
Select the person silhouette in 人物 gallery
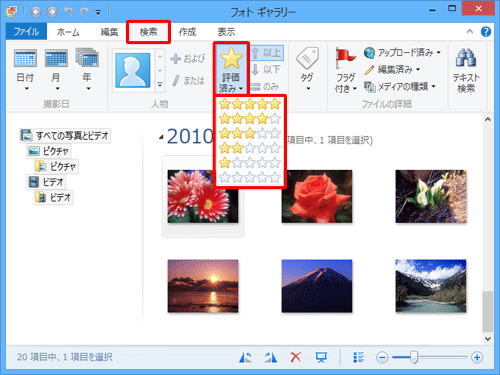click(133, 70)
